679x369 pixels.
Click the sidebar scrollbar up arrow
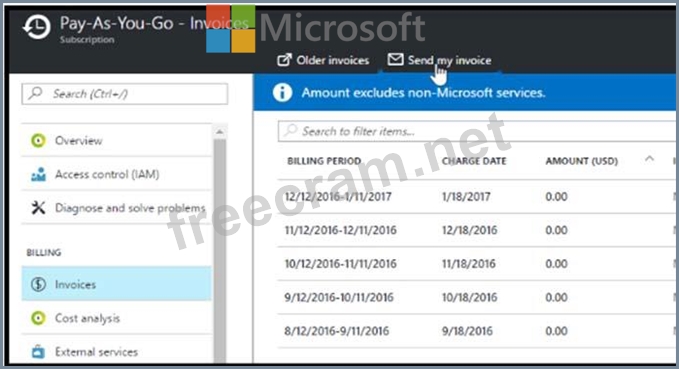point(220,132)
